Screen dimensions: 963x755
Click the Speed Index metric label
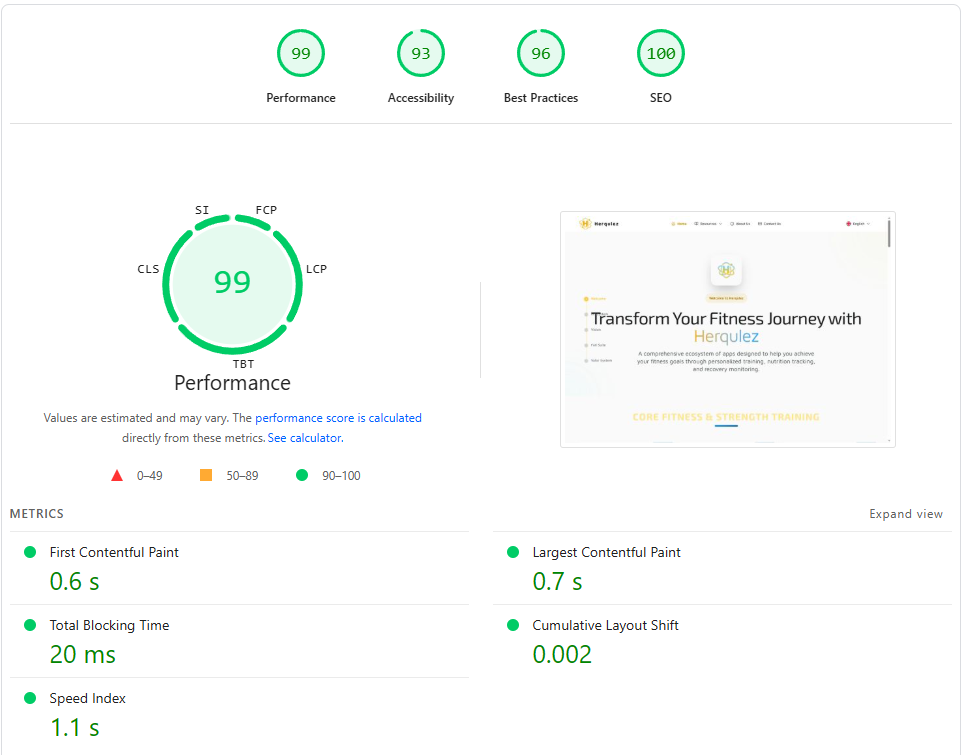[88, 698]
